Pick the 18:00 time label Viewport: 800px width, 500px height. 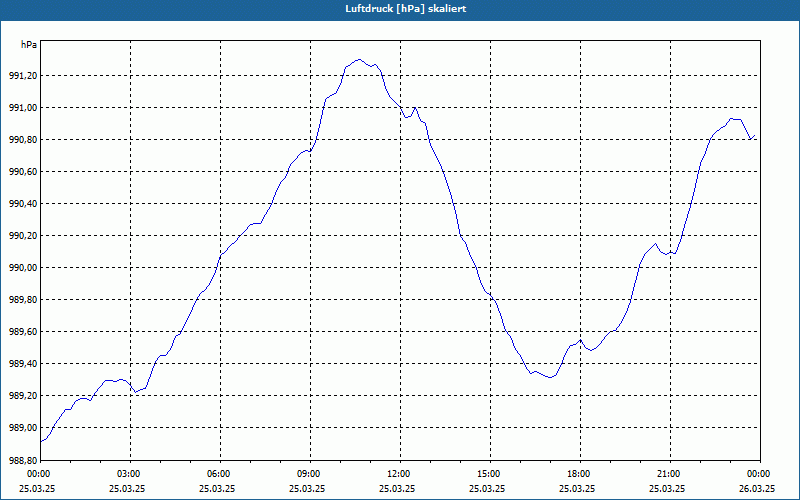click(x=580, y=474)
